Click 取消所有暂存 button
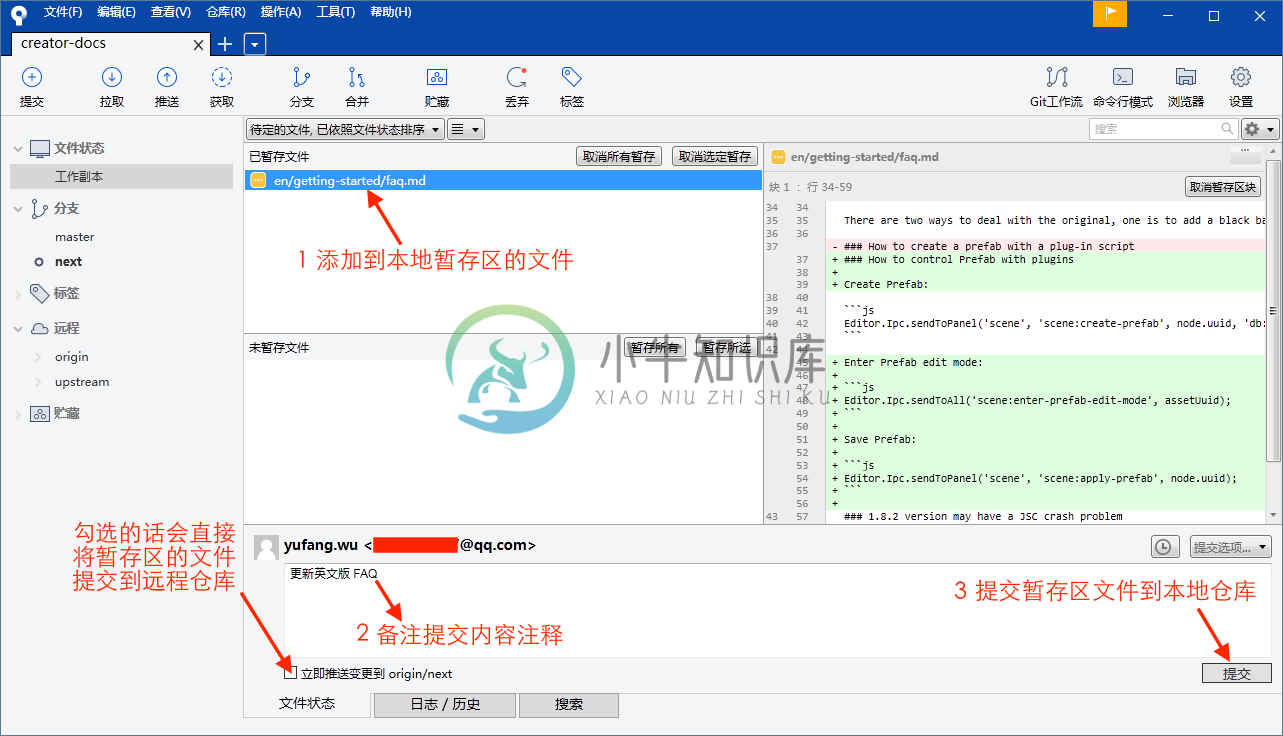This screenshot has width=1283, height=736. click(619, 157)
